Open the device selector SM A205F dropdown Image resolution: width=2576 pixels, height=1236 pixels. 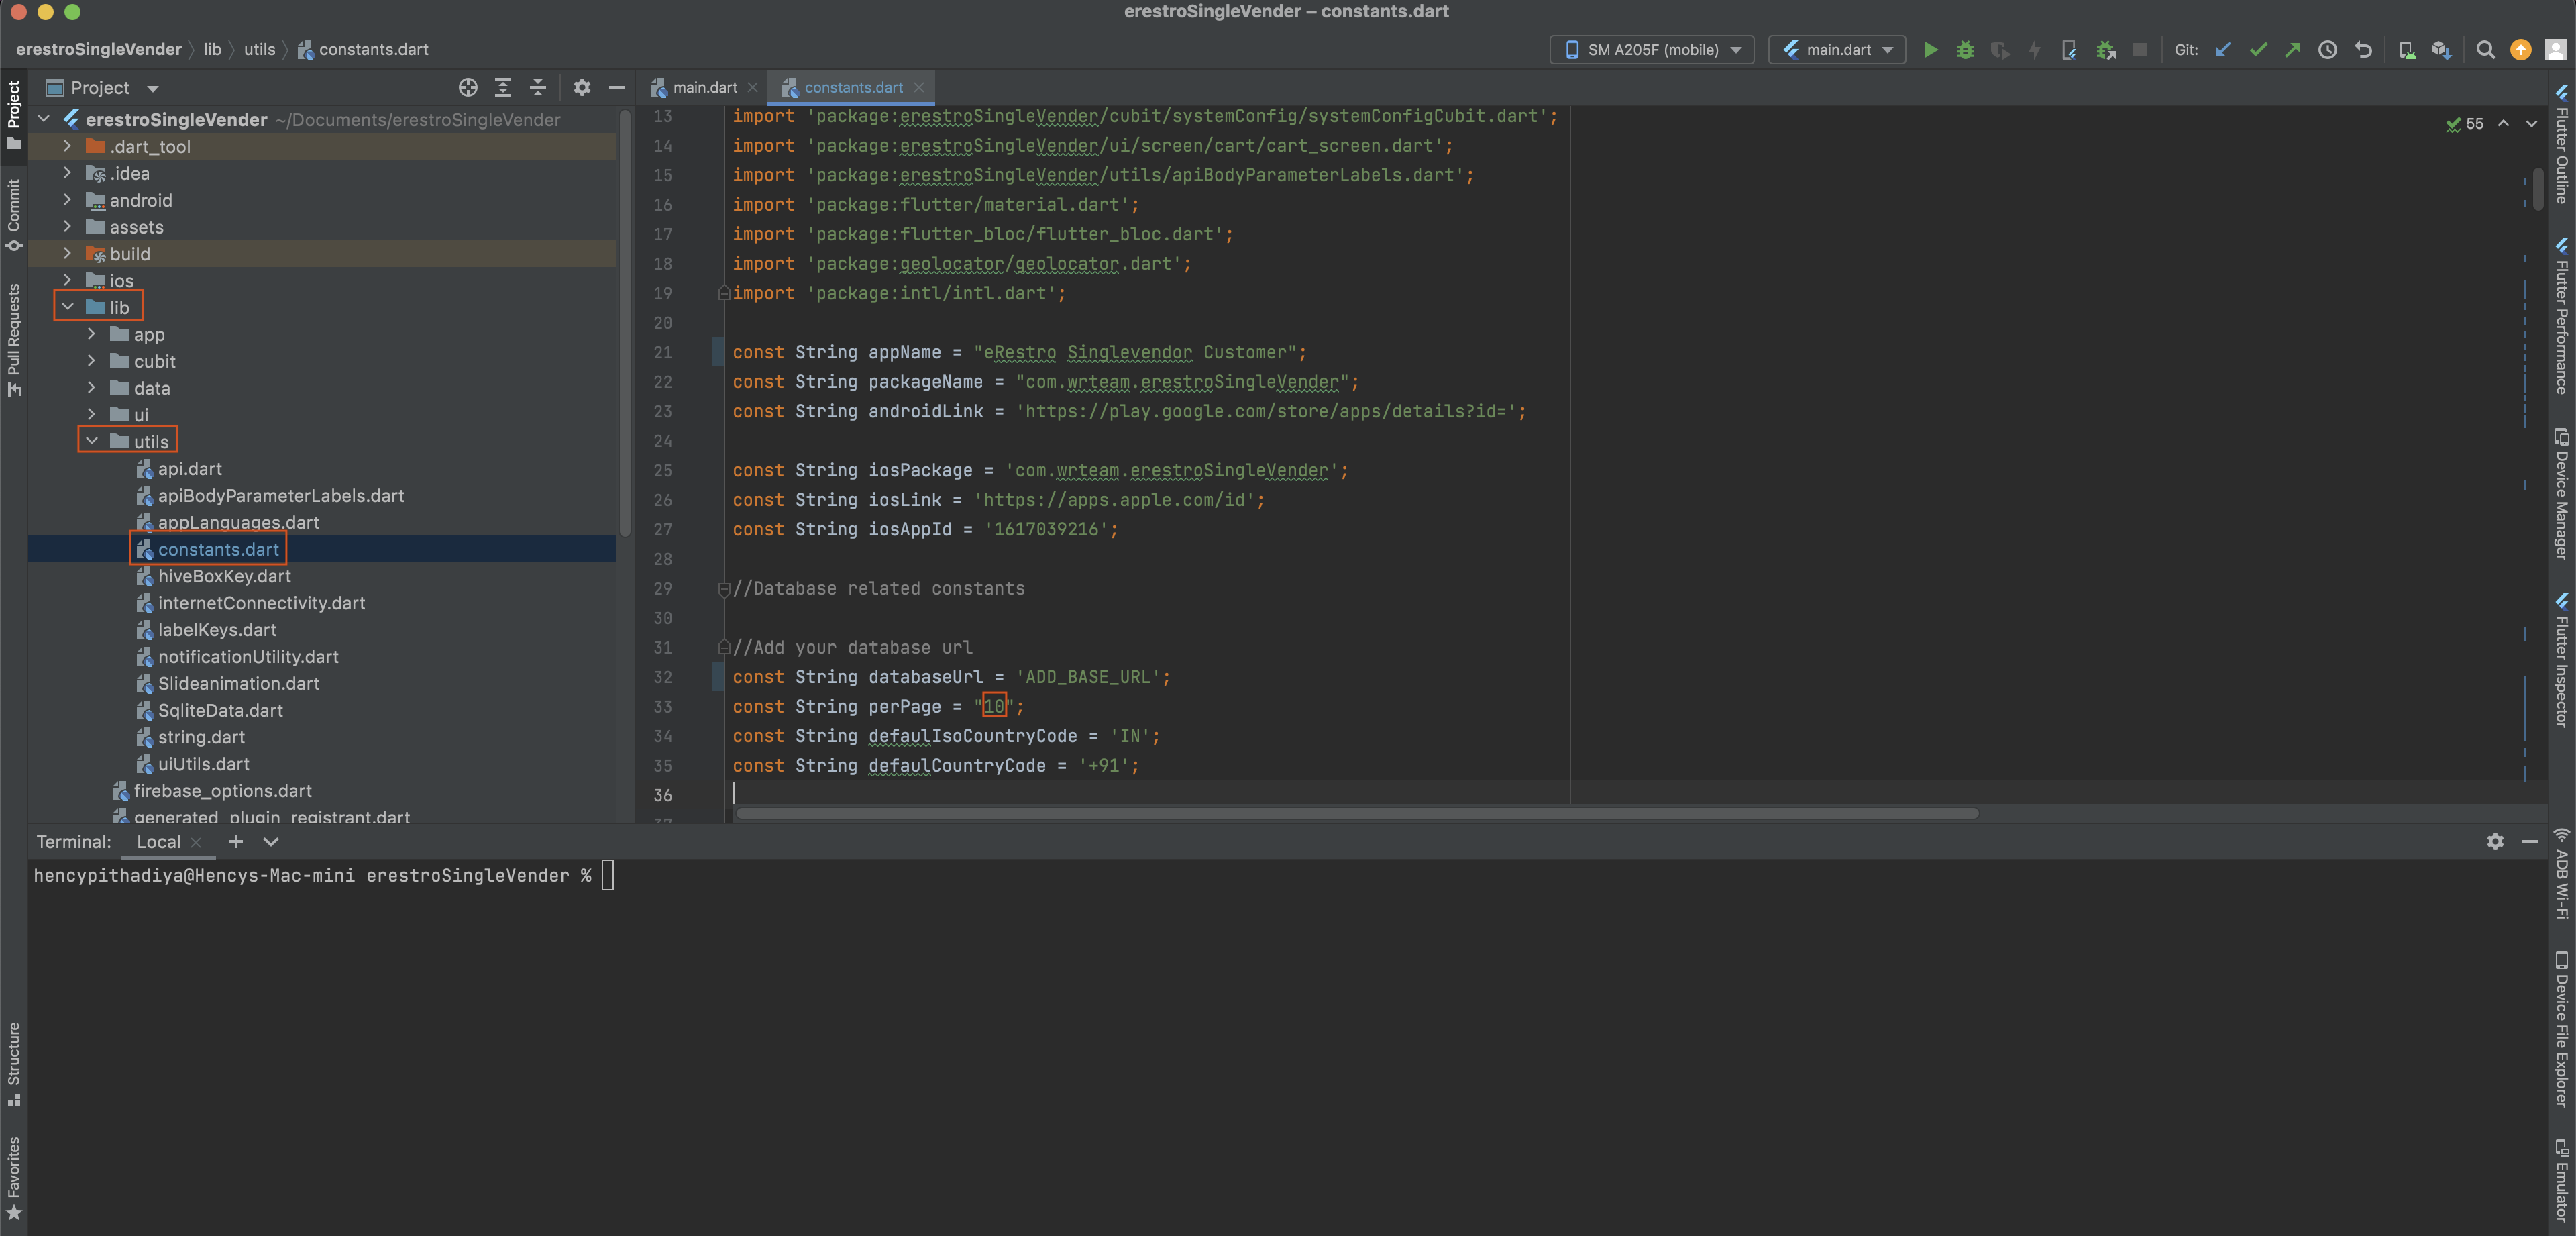point(1652,50)
